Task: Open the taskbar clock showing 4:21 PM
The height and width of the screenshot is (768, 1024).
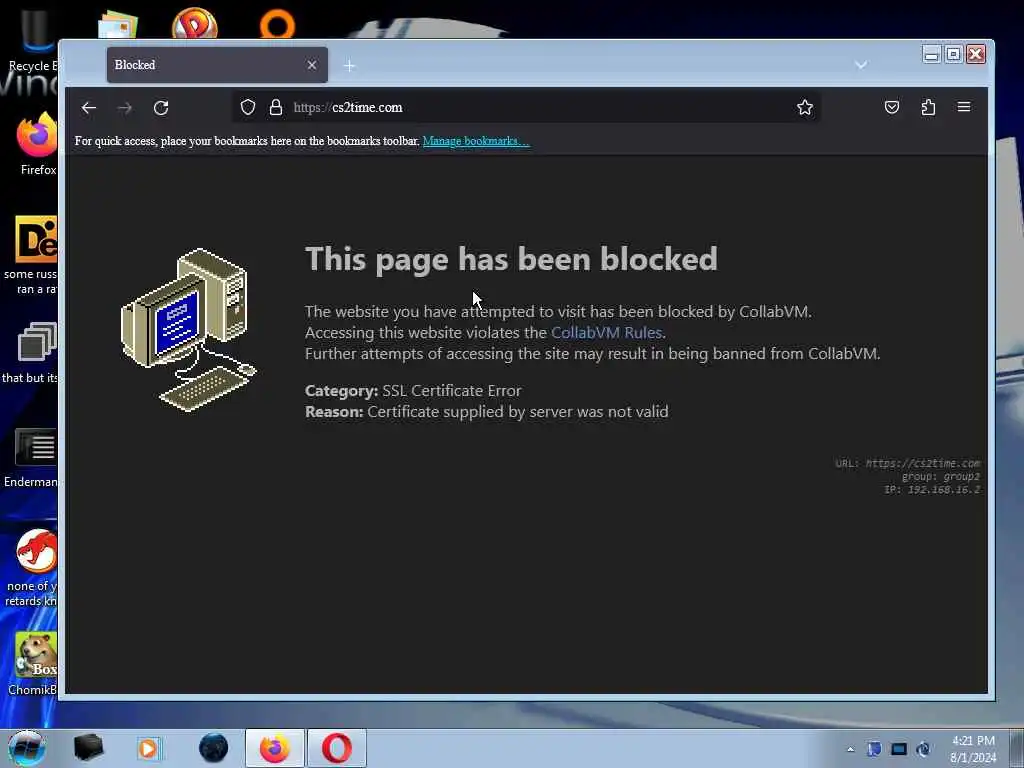Action: coord(973,749)
